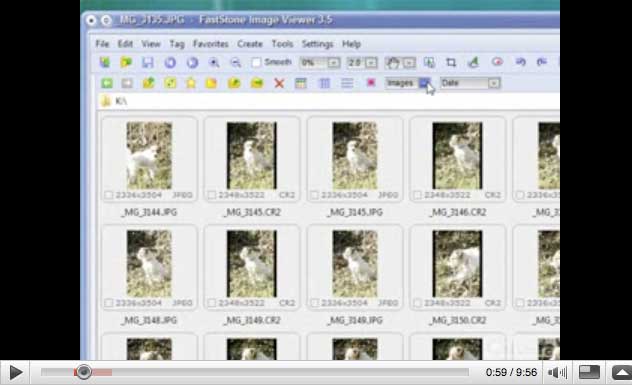Select the _MG_3150.CR2 thumbnail
The height and width of the screenshot is (385, 632).
point(457,263)
